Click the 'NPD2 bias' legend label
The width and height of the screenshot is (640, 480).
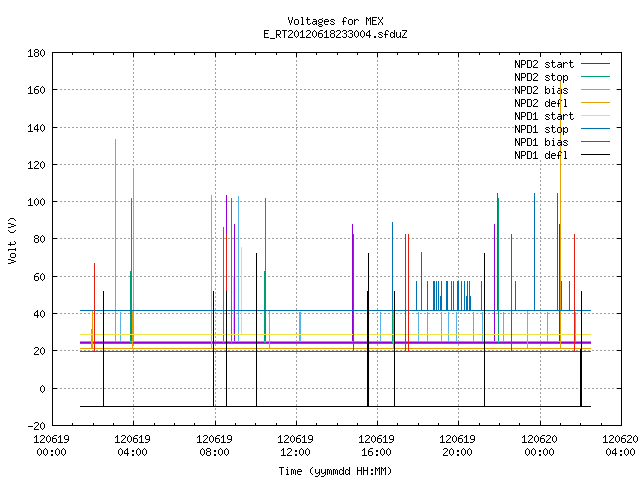point(541,90)
